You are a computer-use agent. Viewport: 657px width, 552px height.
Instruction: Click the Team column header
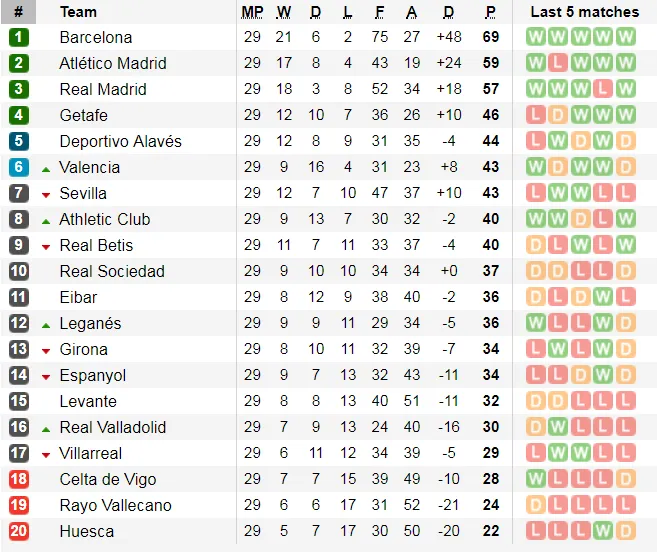click(78, 12)
